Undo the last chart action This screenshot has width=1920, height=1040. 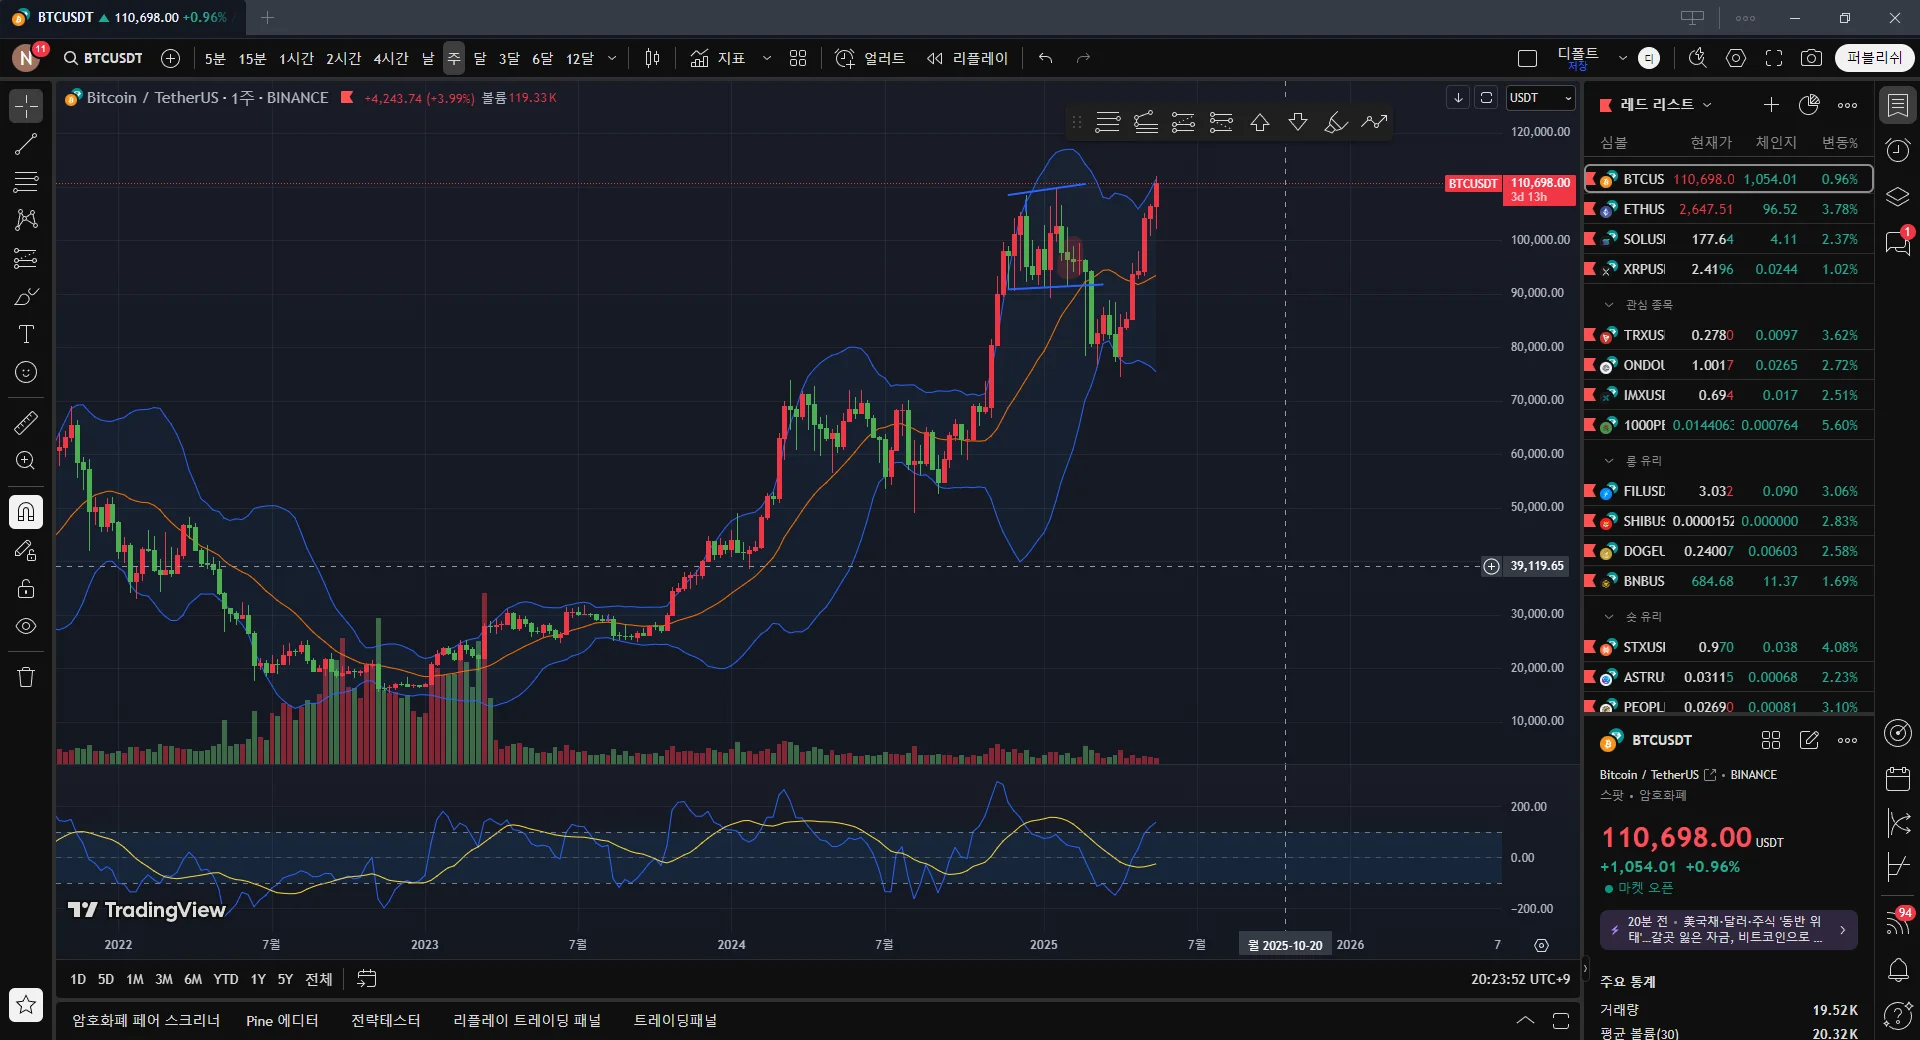(1045, 58)
